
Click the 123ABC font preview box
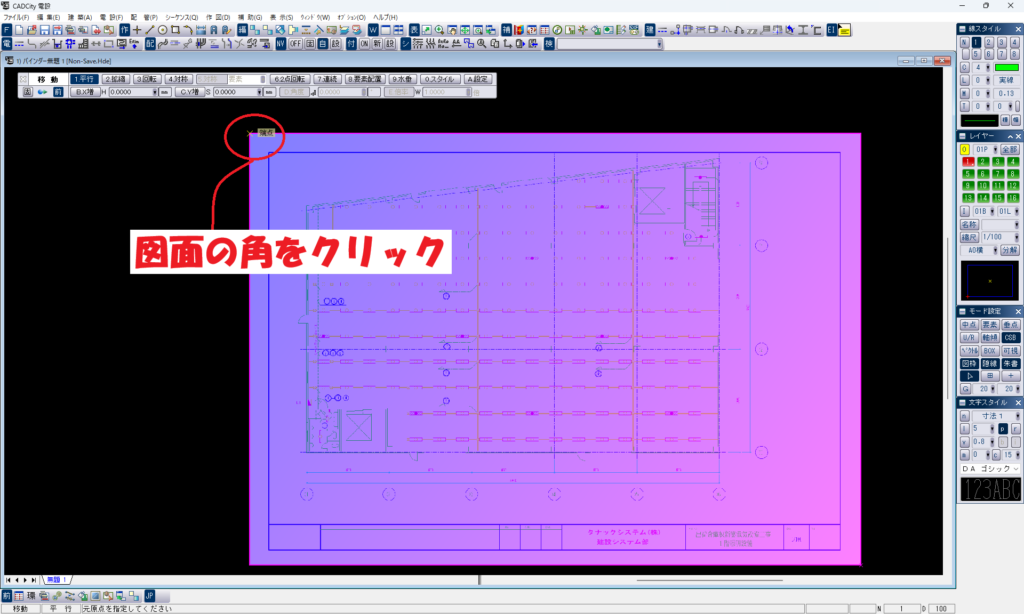pos(990,489)
